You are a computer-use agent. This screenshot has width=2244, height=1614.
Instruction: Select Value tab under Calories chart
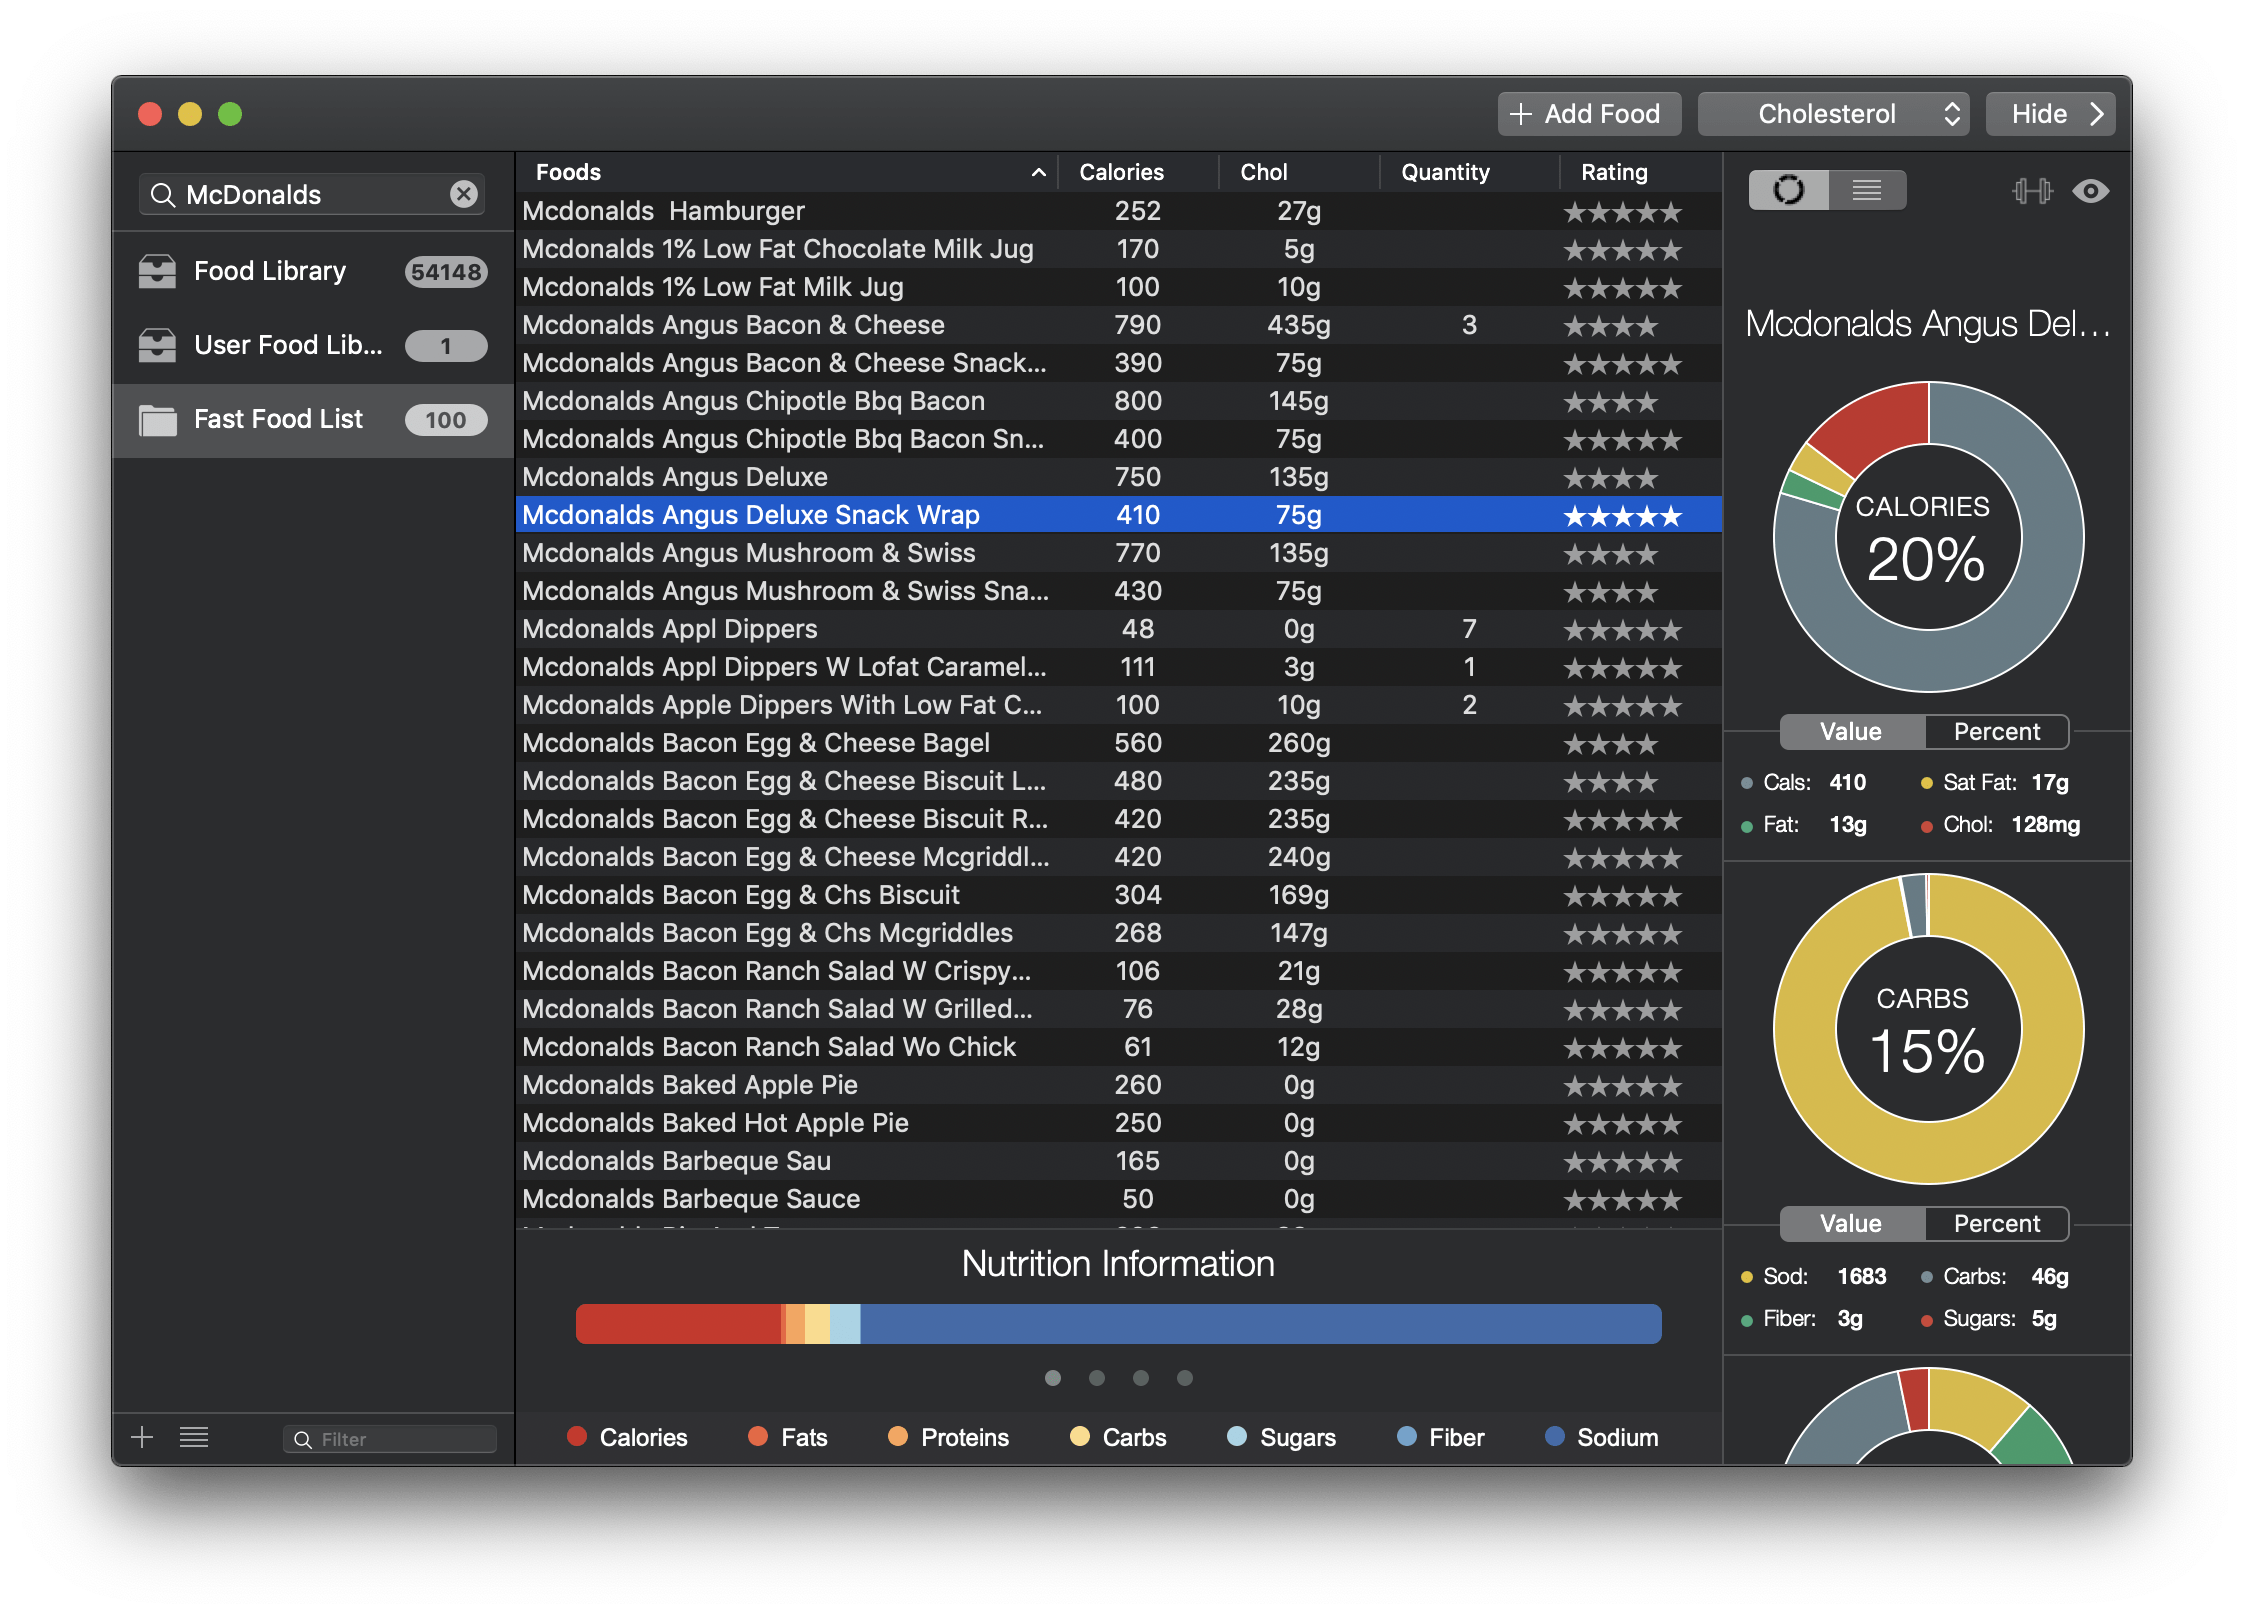pos(1852,732)
